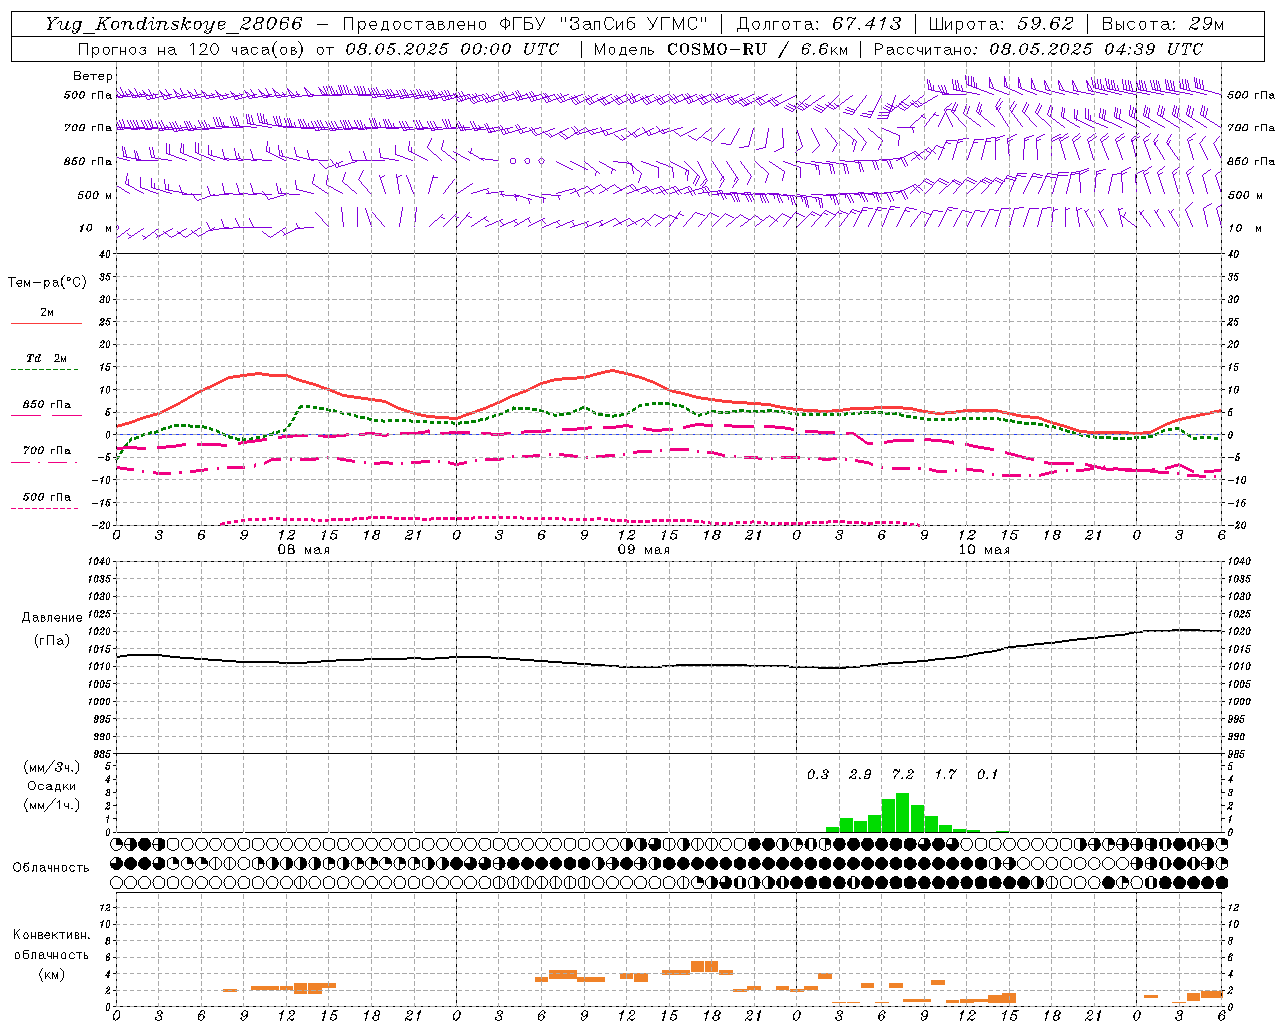
Task: Click the 7.2 precipitation total value
Action: pyautogui.click(x=903, y=774)
